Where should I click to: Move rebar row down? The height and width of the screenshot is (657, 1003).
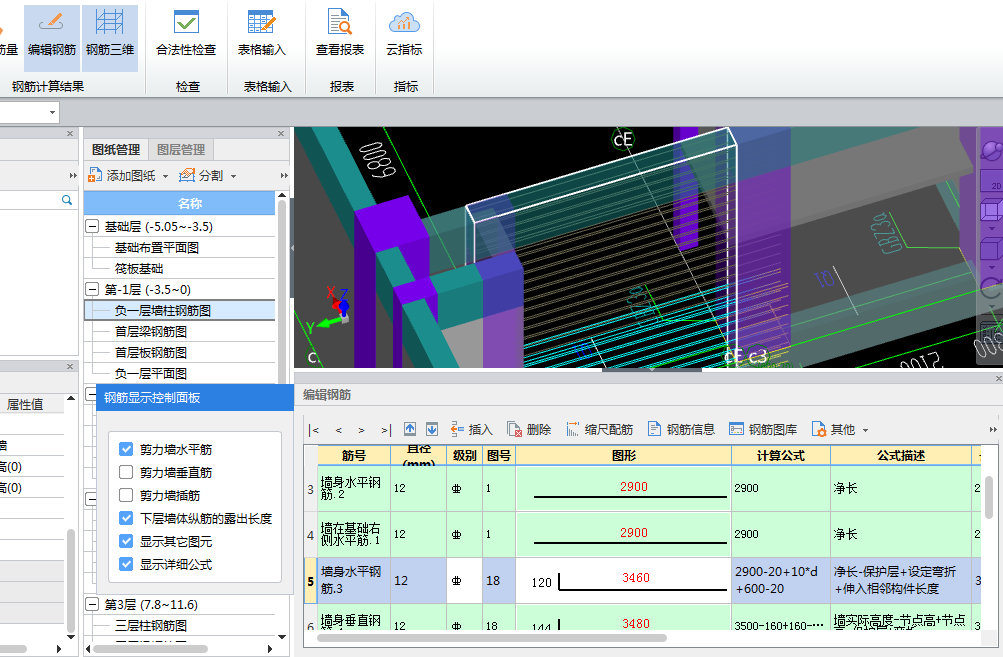[432, 429]
